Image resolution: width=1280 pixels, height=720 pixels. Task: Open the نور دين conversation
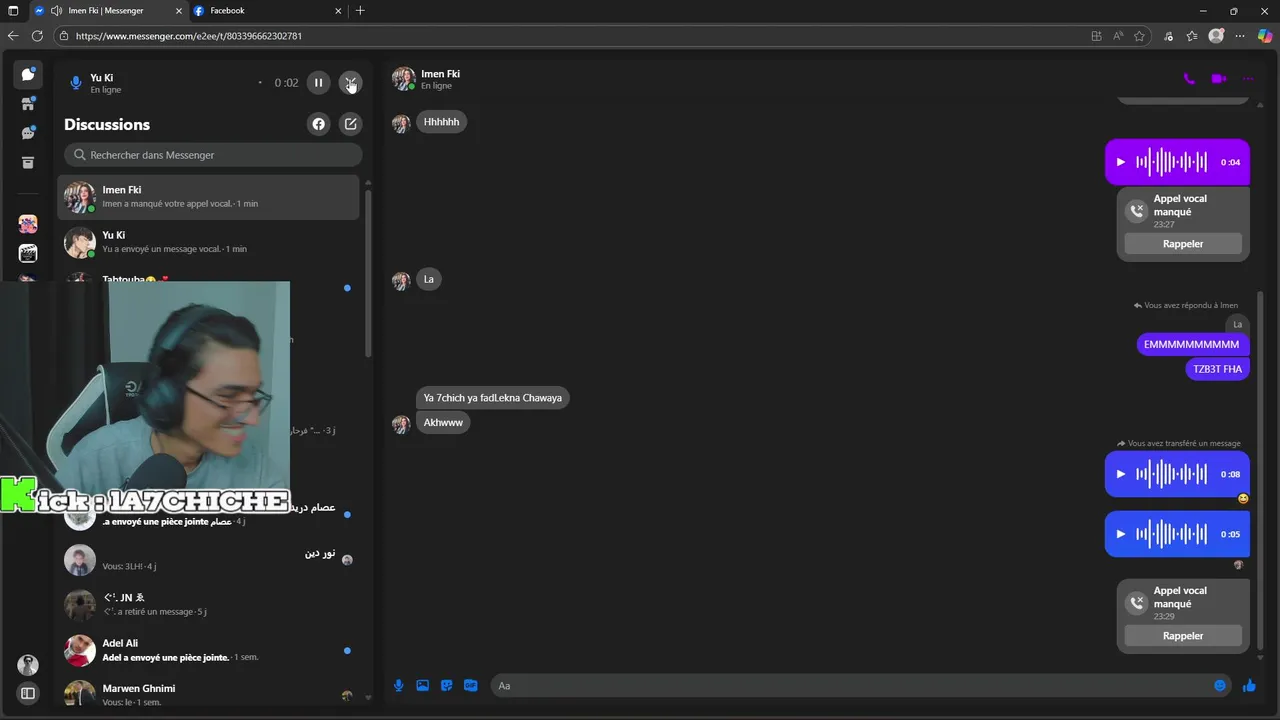click(208, 560)
